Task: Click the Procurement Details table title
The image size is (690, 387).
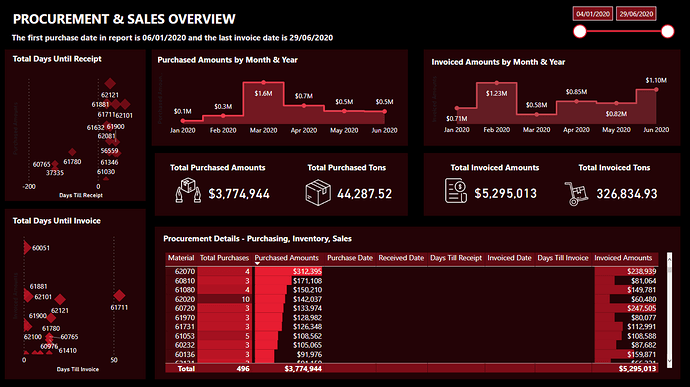Action: click(257, 239)
